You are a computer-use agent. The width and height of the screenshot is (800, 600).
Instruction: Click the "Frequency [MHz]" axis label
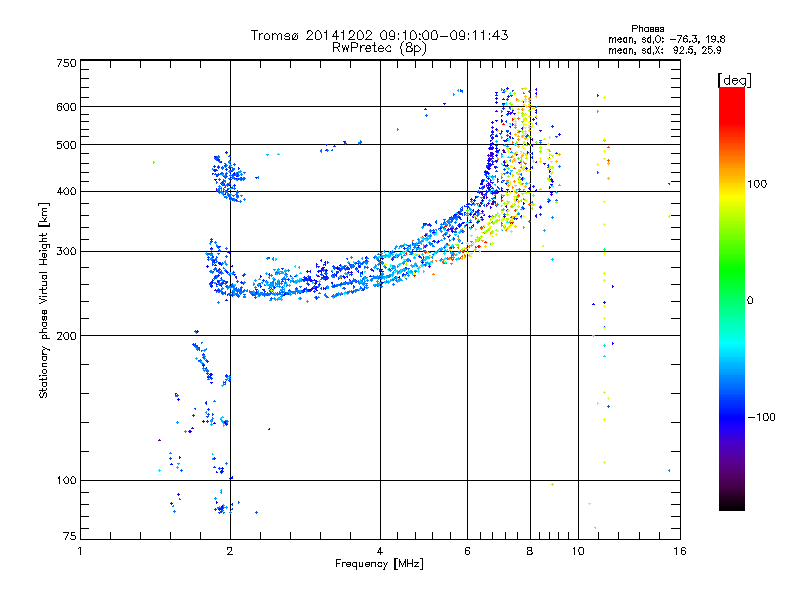coord(379,564)
